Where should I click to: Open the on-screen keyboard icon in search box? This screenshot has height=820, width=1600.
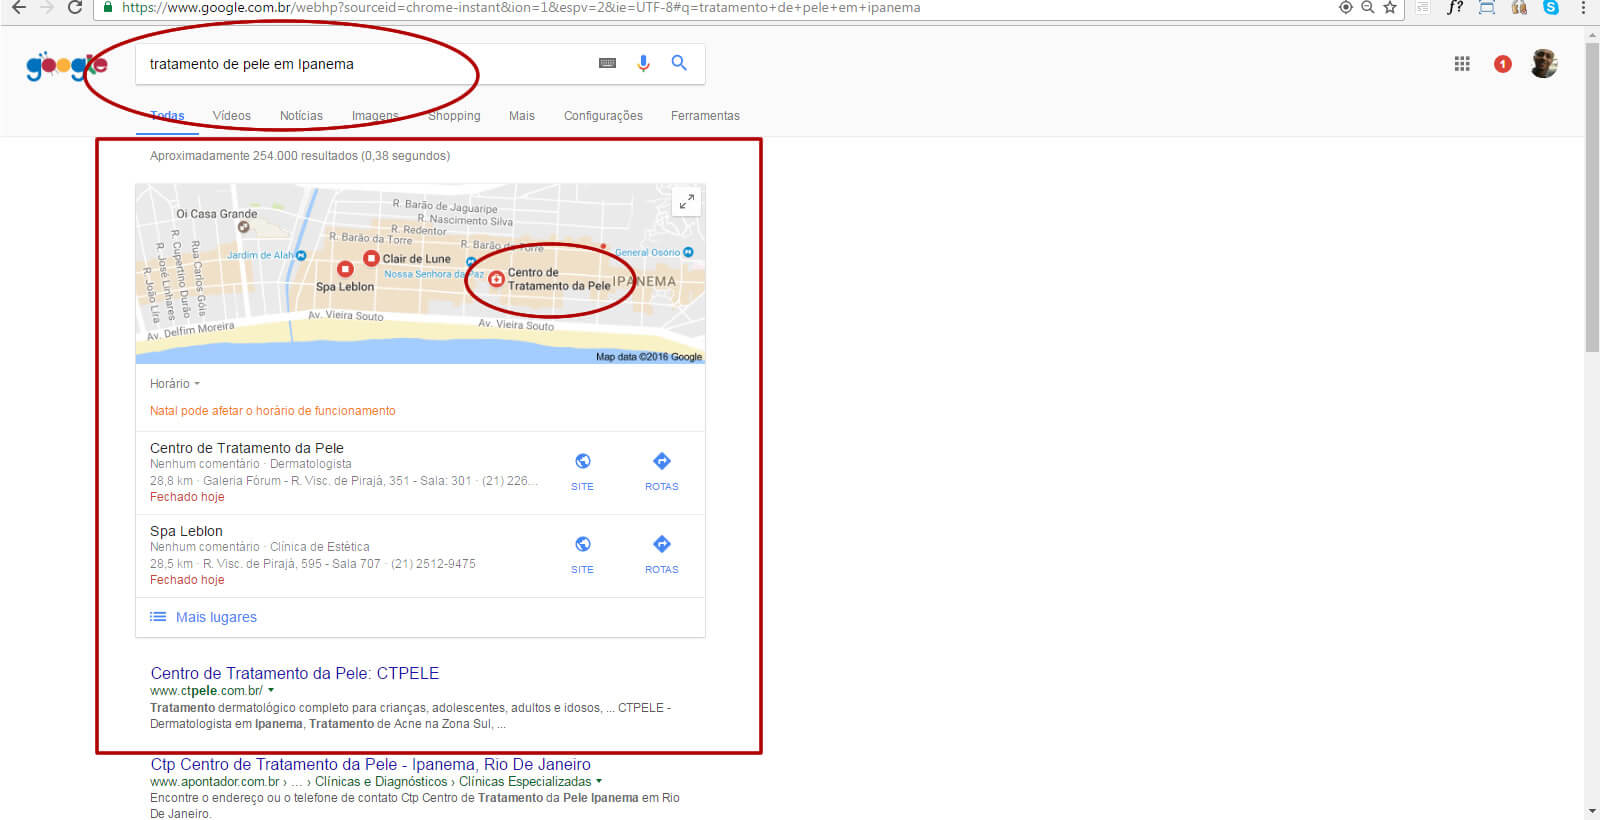click(x=607, y=63)
